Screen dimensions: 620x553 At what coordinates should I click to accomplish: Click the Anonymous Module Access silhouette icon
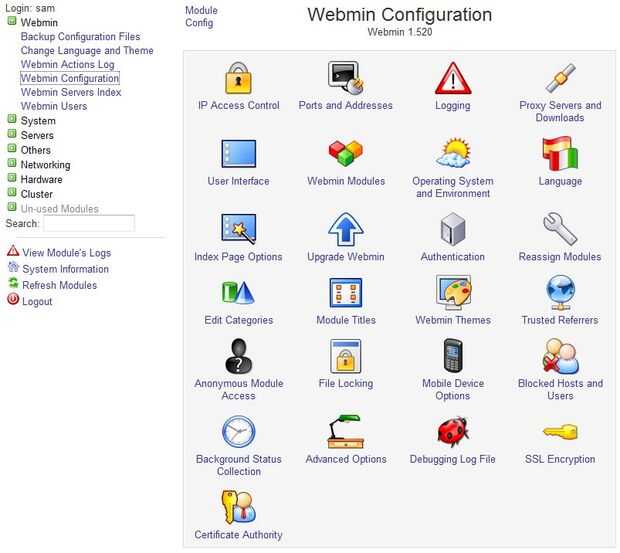[x=238, y=356]
